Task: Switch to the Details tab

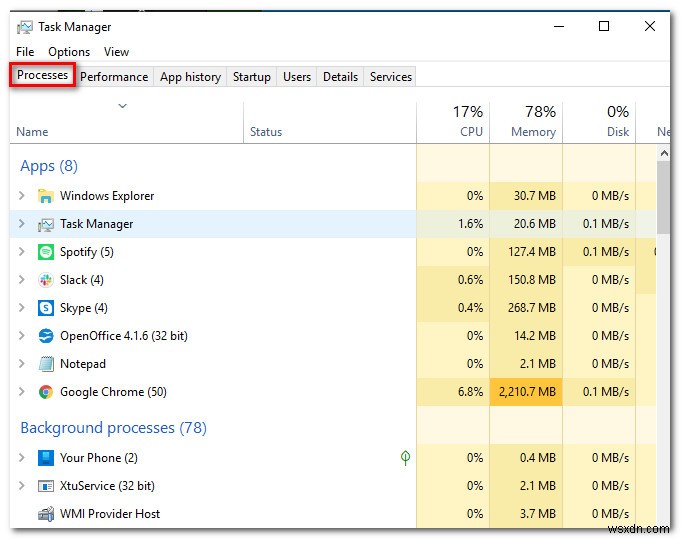Action: (x=340, y=77)
